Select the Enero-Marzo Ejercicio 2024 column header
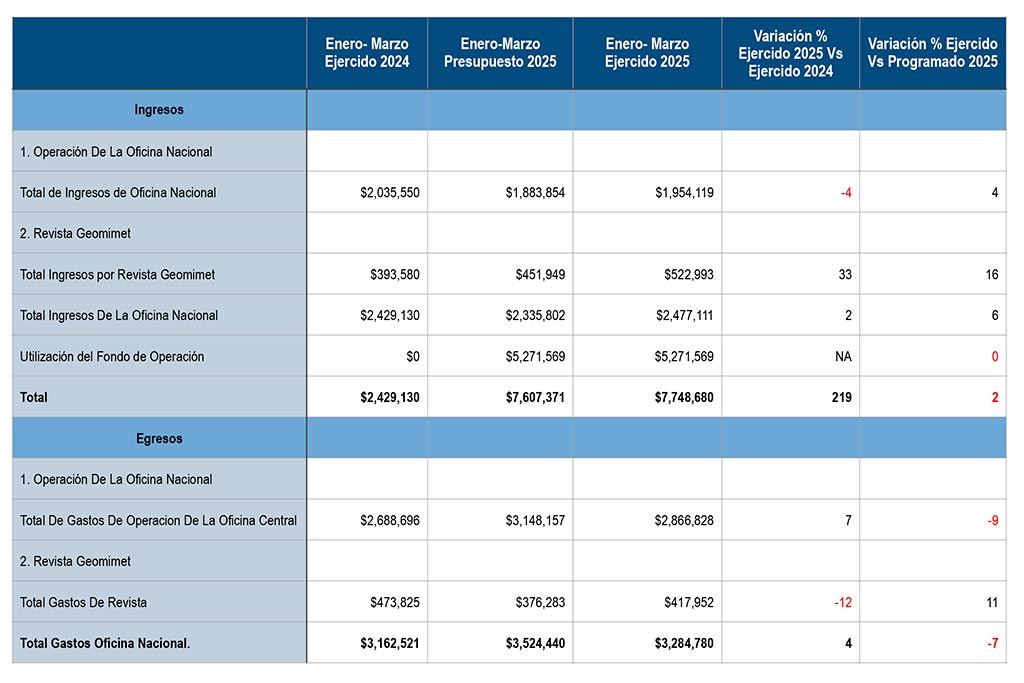 tap(367, 53)
